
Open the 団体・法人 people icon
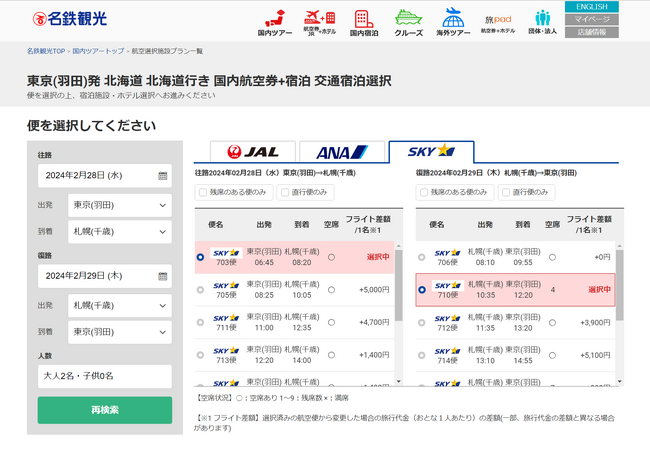click(x=542, y=23)
